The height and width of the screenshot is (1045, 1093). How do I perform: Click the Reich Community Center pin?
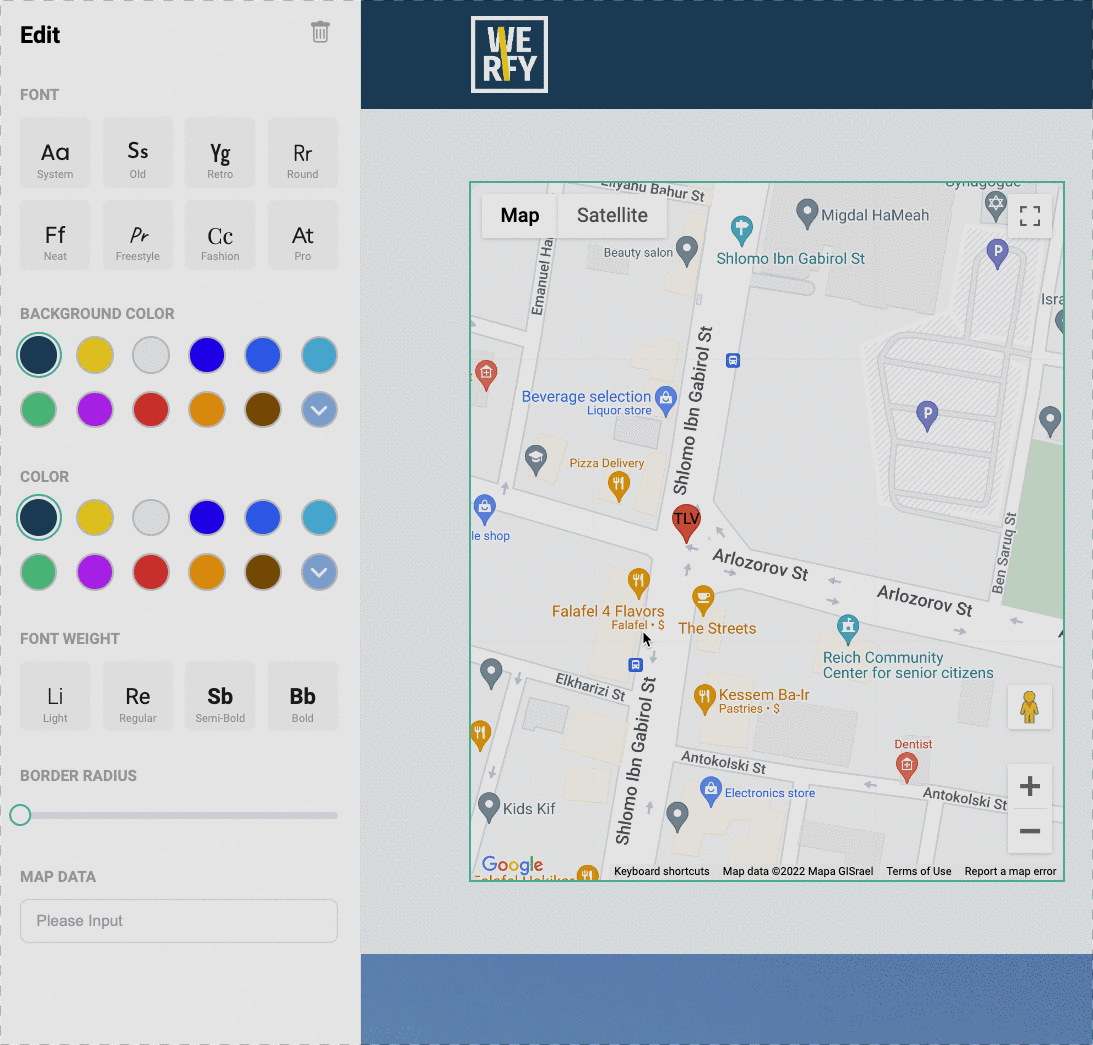click(848, 629)
